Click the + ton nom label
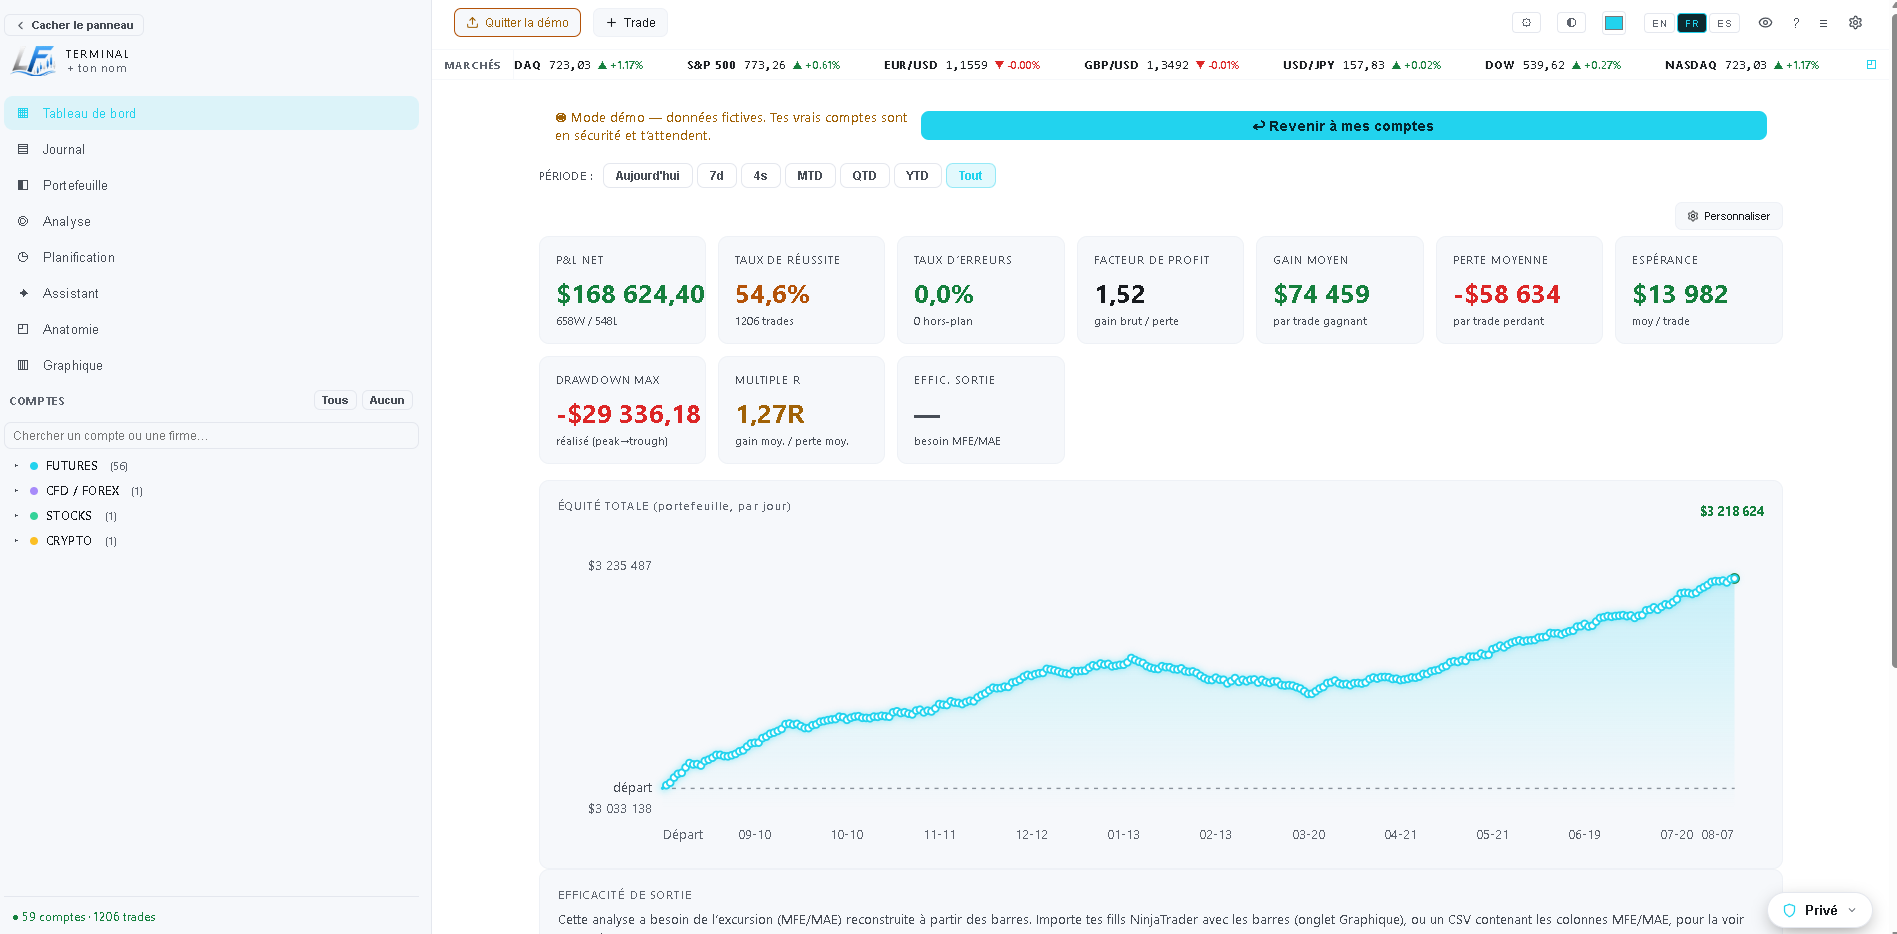Viewport: 1897px width, 934px height. pyautogui.click(x=97, y=69)
